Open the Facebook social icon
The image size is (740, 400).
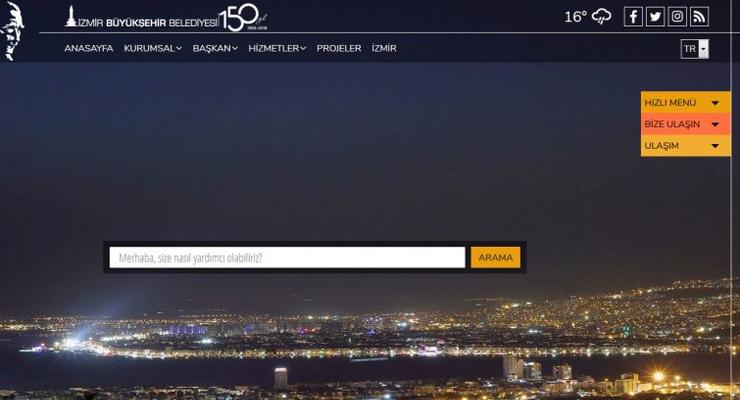coord(633,16)
